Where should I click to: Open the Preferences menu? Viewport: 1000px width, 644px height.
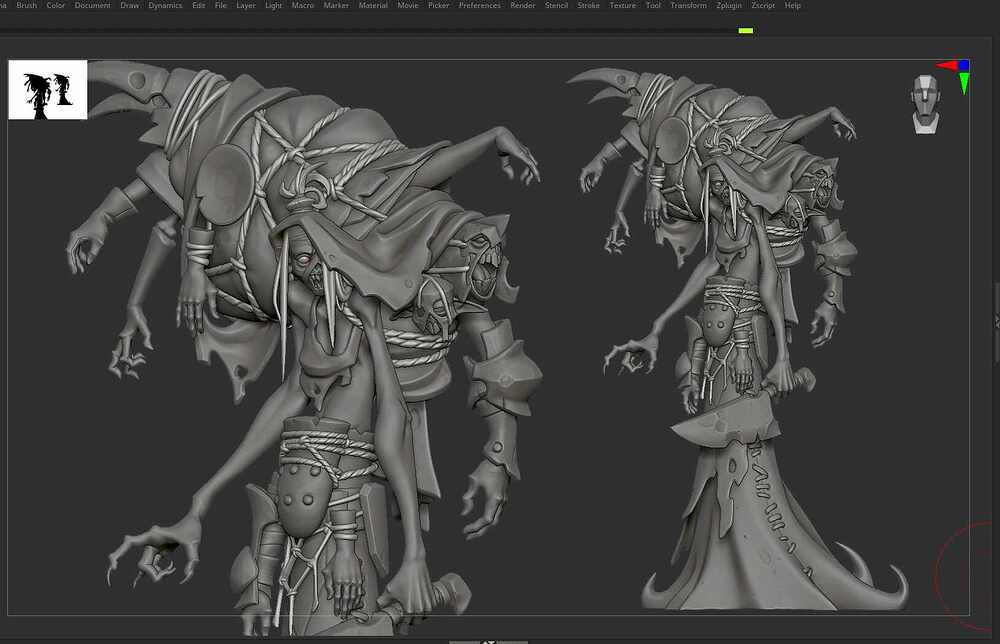[480, 5]
